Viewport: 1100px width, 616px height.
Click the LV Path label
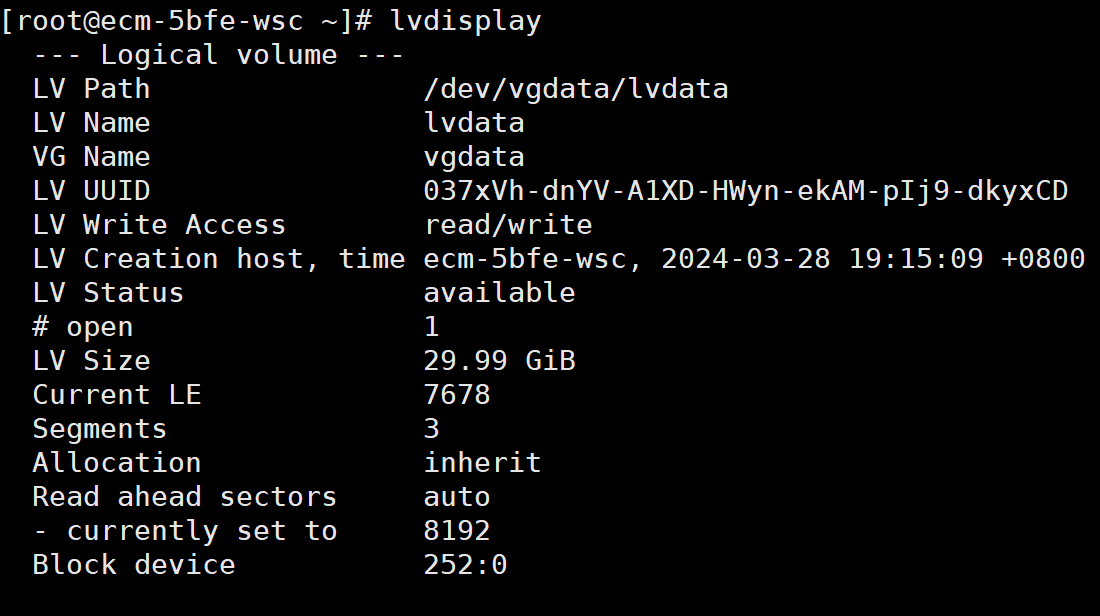[91, 89]
